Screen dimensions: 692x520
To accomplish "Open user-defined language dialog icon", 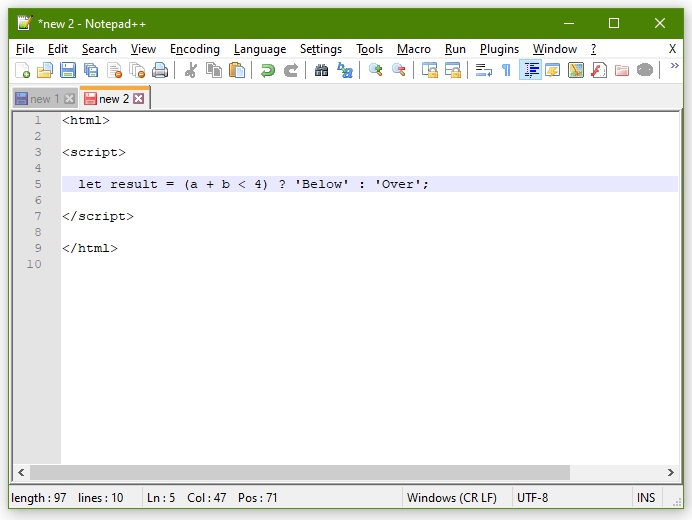I will click(553, 70).
